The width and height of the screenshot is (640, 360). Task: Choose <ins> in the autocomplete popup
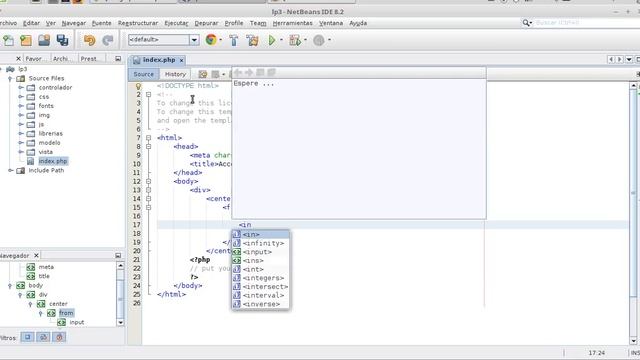click(261, 260)
